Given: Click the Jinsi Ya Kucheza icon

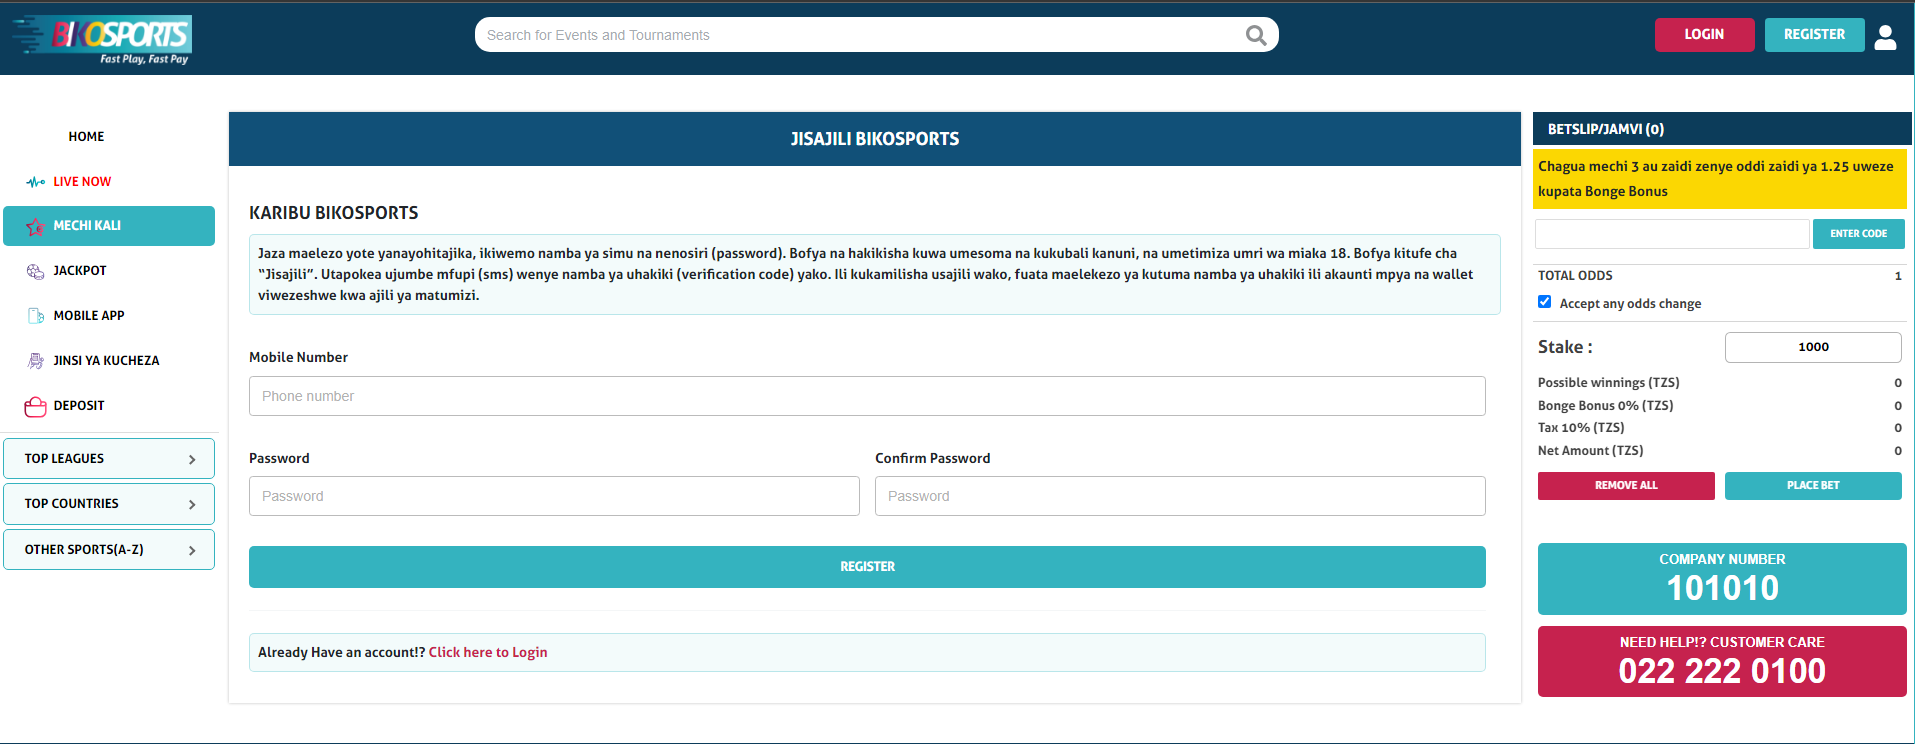Looking at the screenshot, I should (x=36, y=361).
